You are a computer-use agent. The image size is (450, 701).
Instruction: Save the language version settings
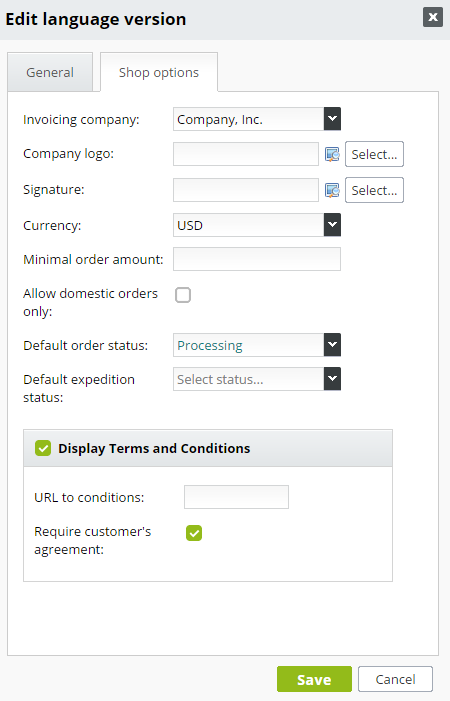(x=314, y=679)
